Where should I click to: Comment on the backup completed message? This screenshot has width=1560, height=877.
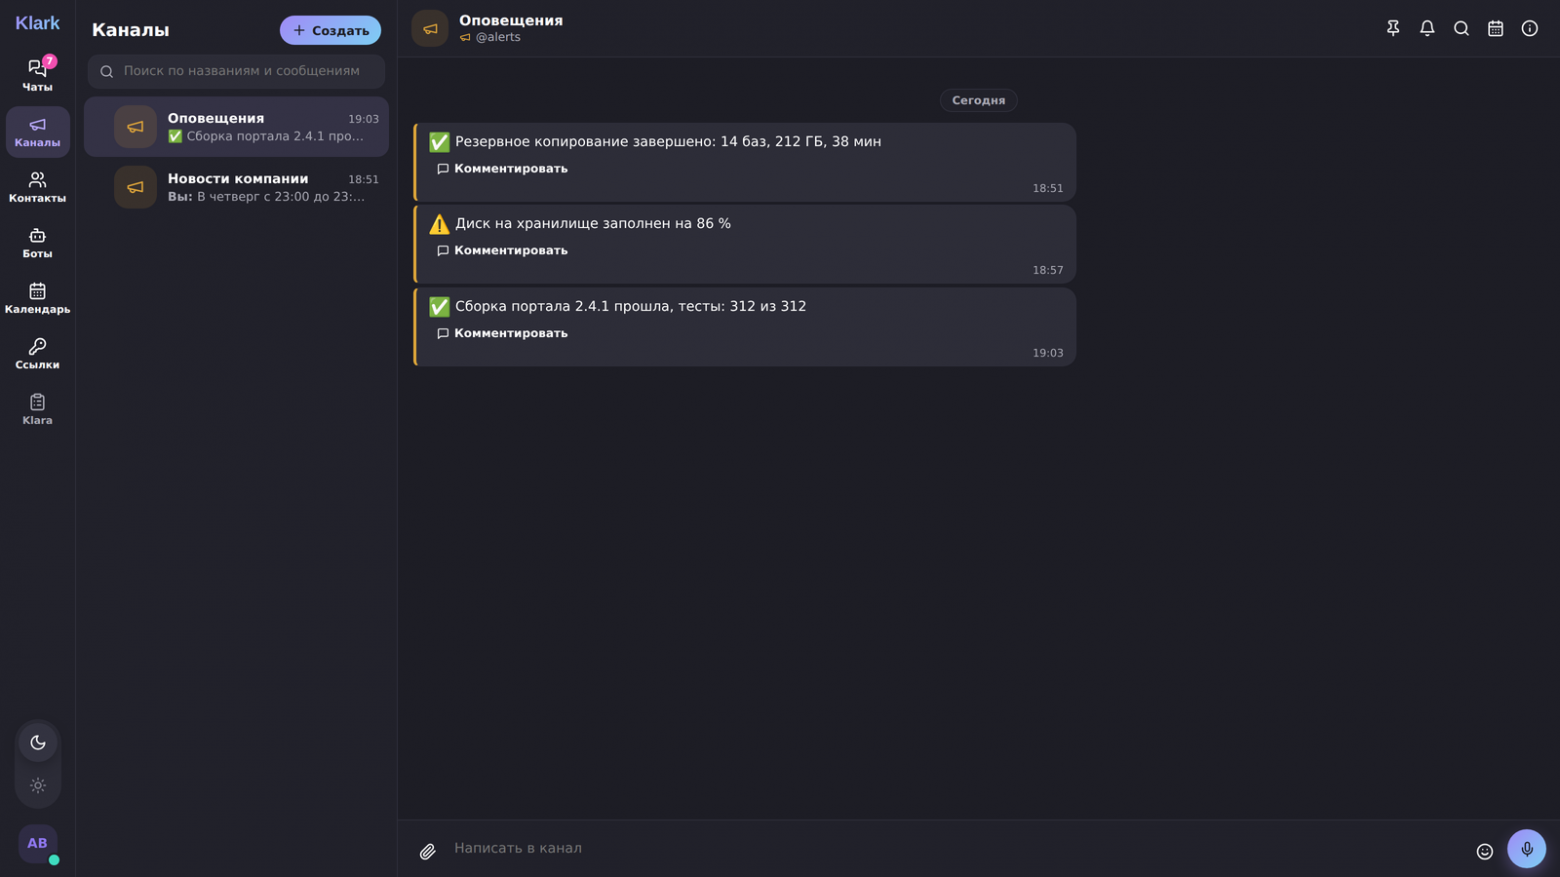tap(502, 168)
